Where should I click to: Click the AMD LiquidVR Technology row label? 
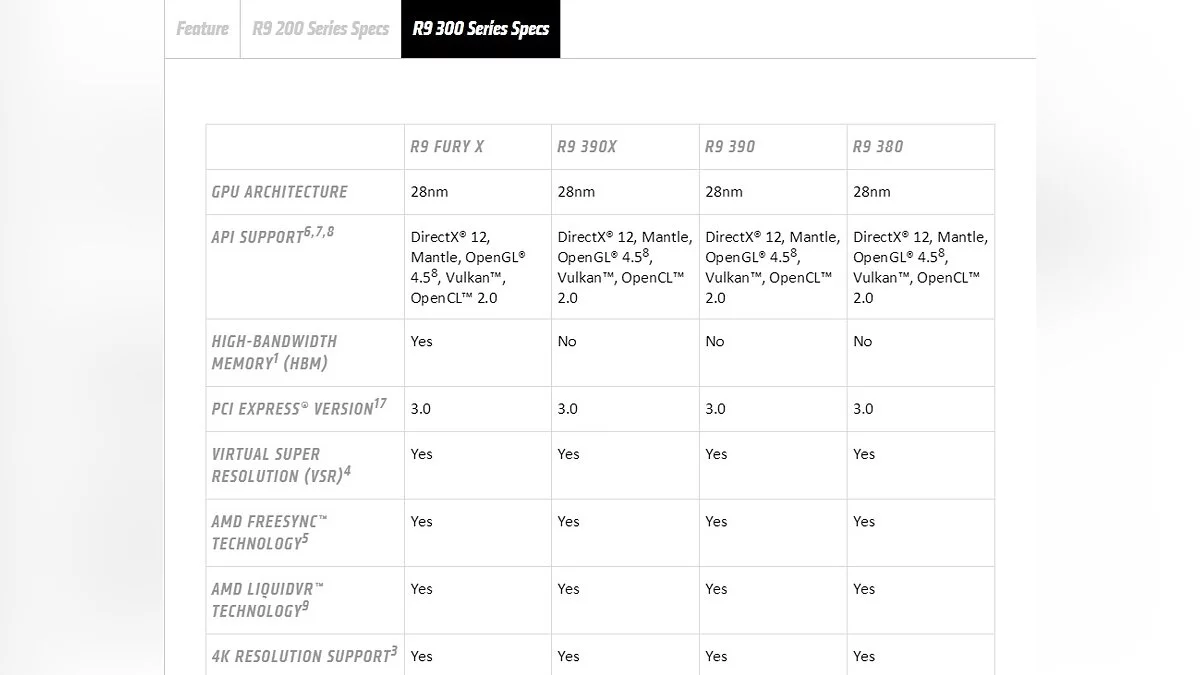pos(267,599)
